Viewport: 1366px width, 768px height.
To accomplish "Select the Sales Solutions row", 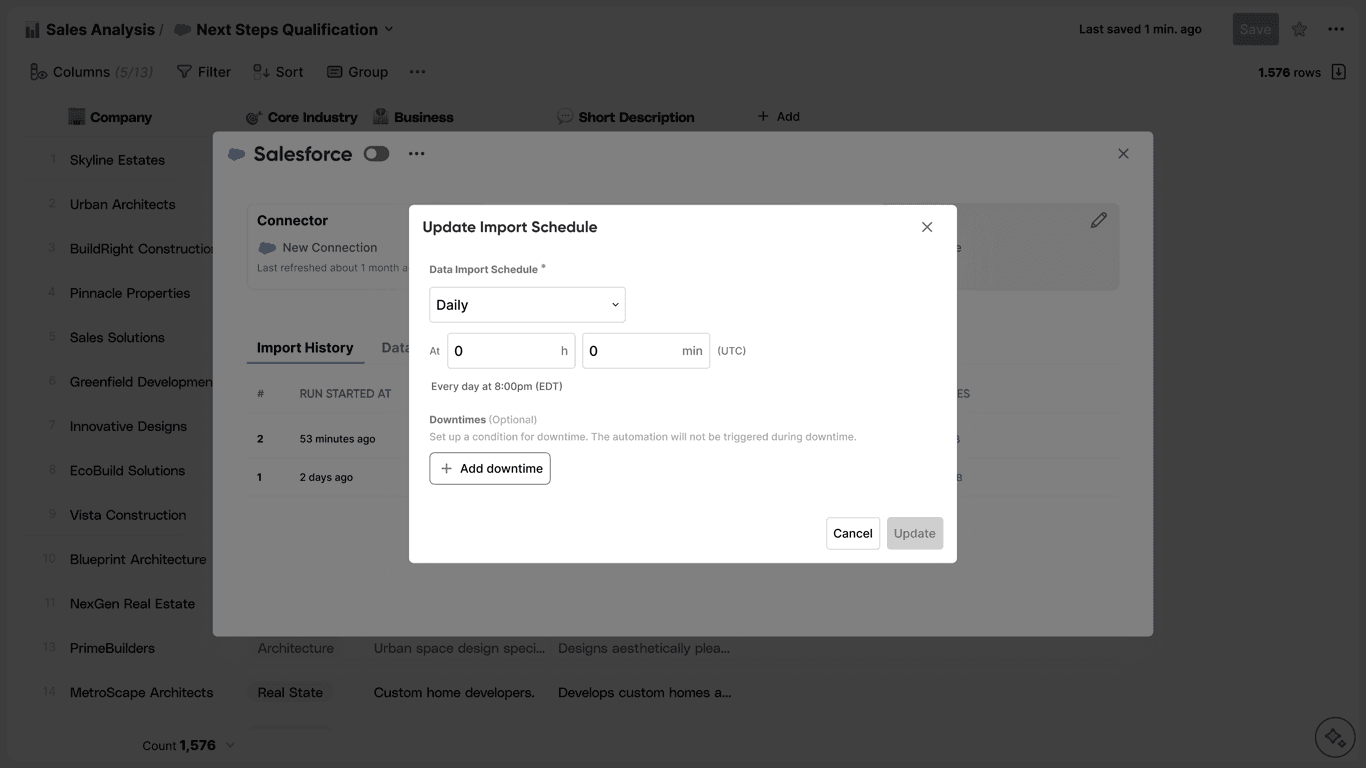I will (117, 337).
